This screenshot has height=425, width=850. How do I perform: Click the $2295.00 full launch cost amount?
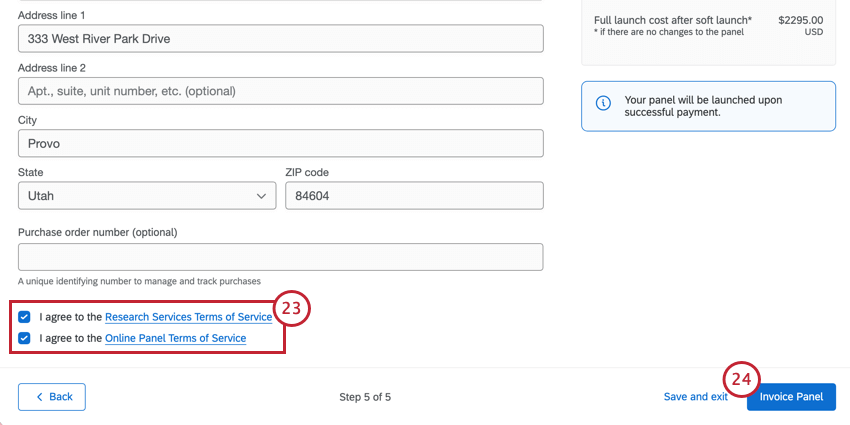[x=800, y=19]
